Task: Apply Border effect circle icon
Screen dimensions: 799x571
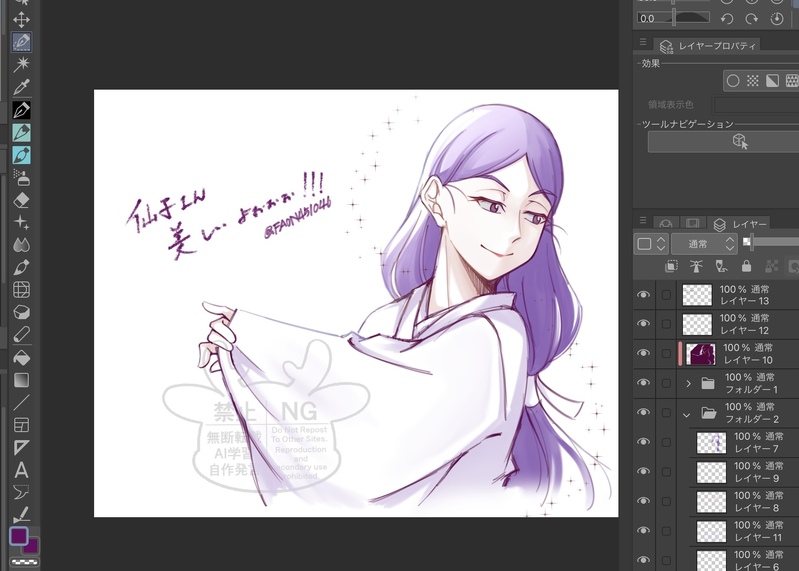Action: 733,81
